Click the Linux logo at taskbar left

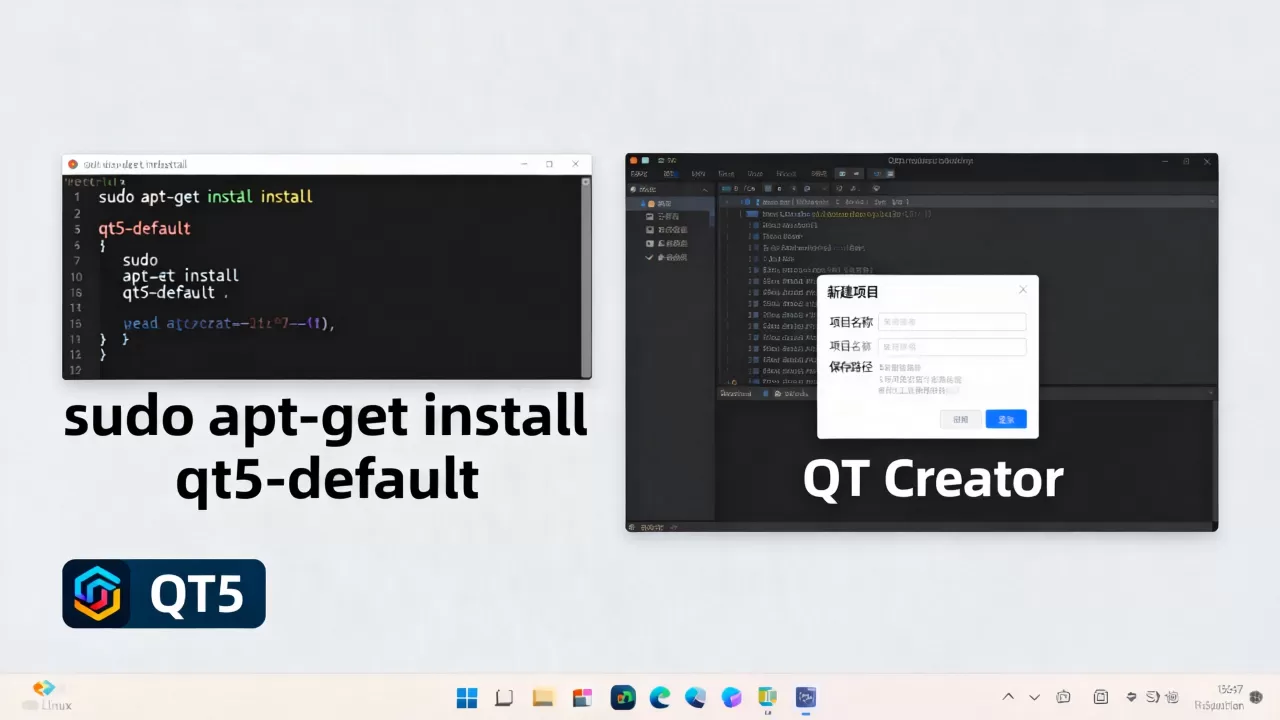point(44,688)
